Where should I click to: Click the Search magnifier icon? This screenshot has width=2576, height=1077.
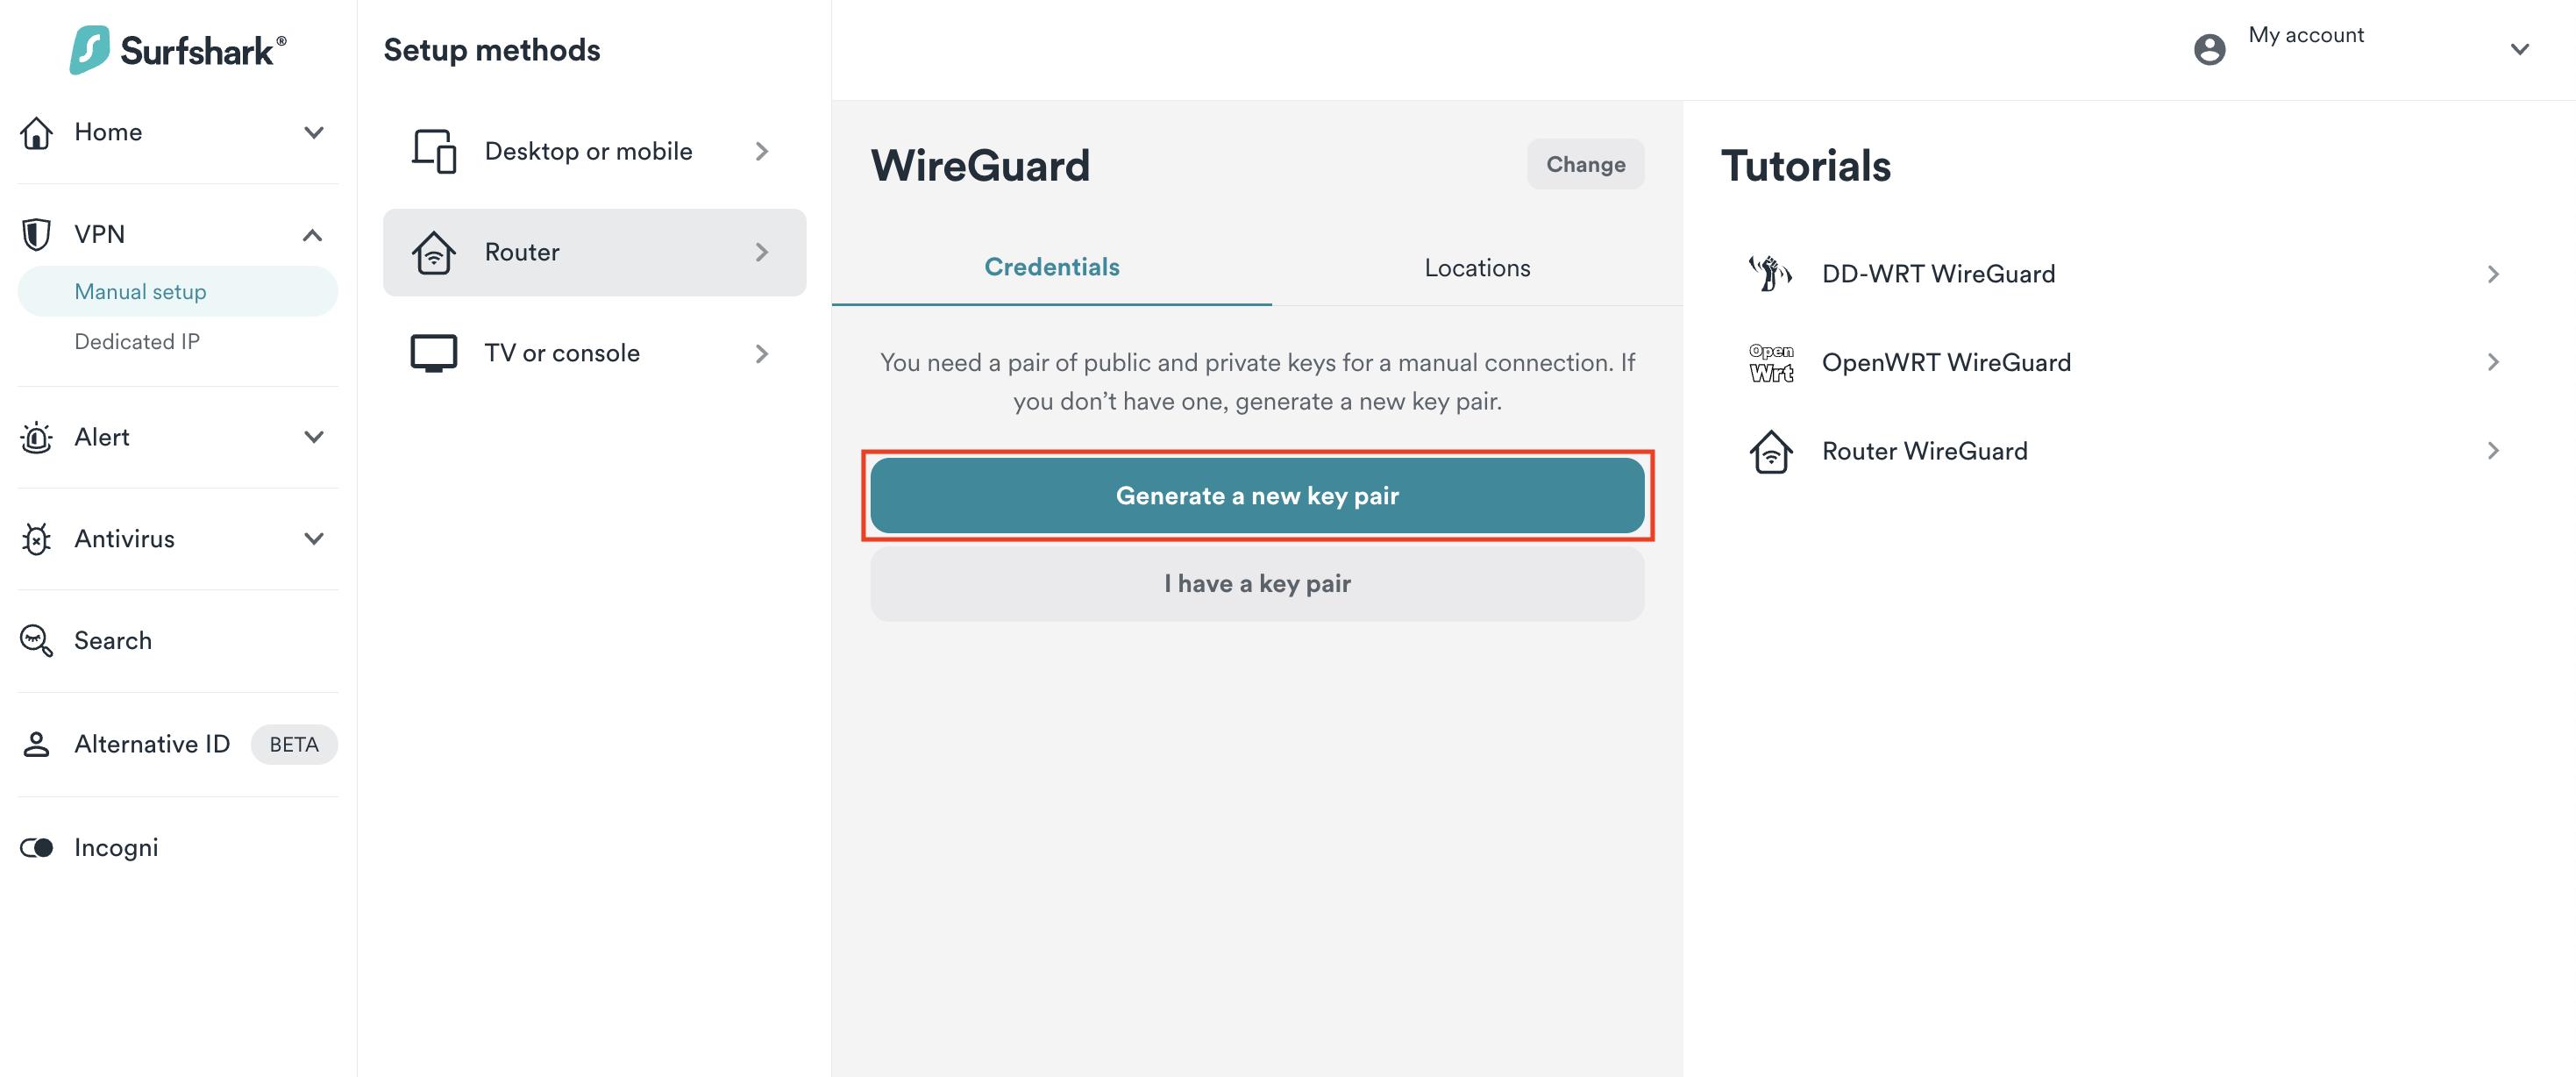coord(36,641)
